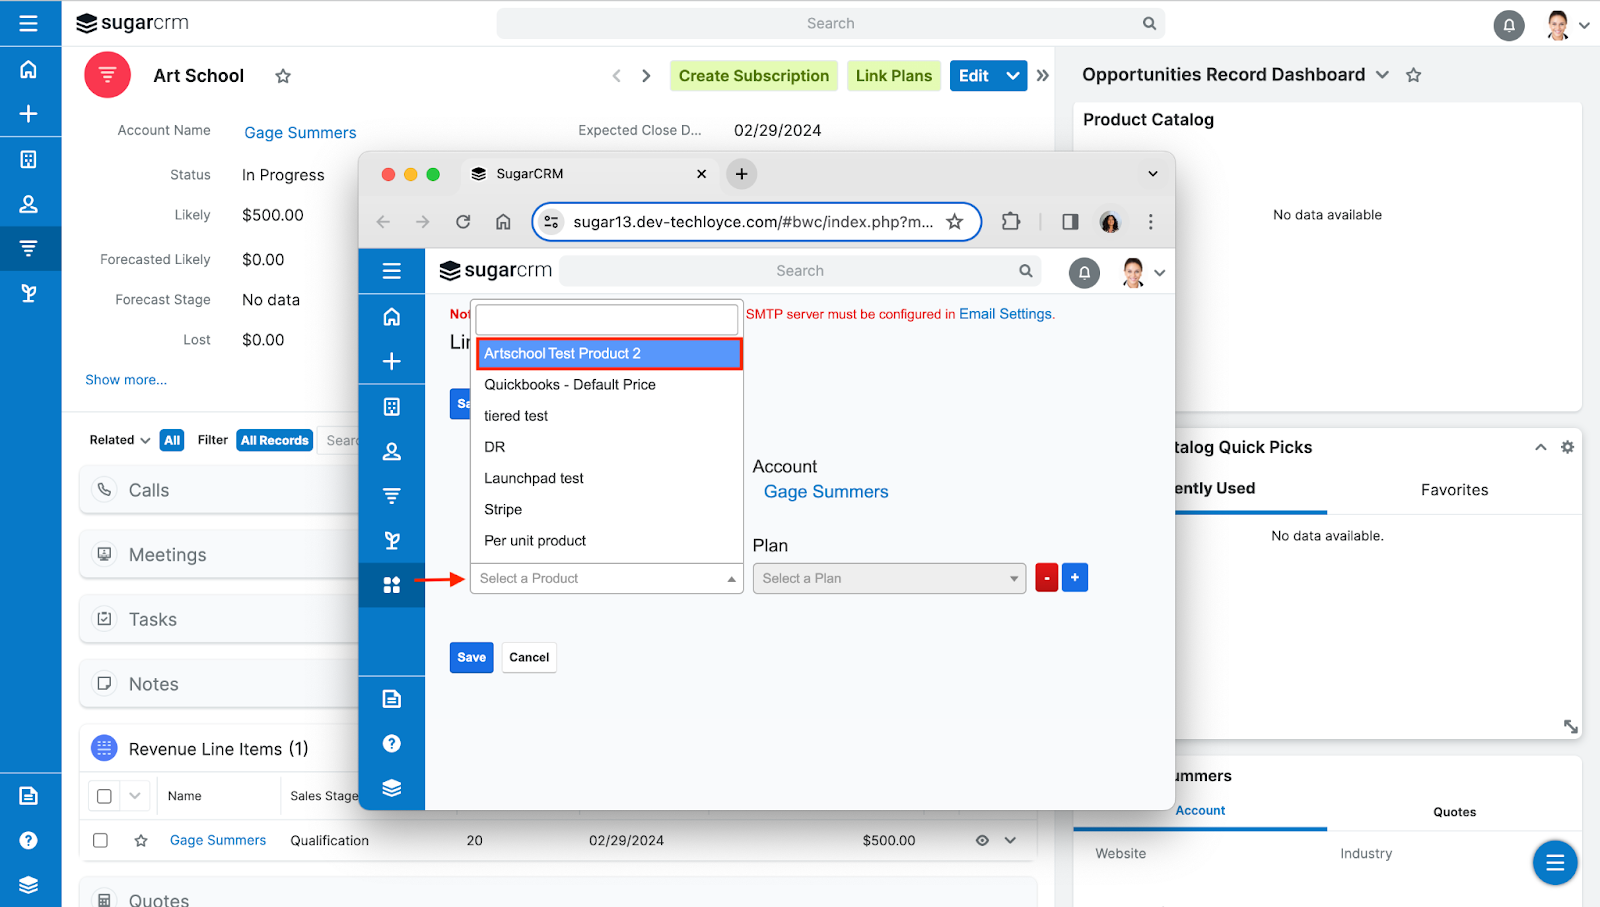Screen dimensions: 1600x907
Task: Click Link Plans button
Action: [894, 76]
